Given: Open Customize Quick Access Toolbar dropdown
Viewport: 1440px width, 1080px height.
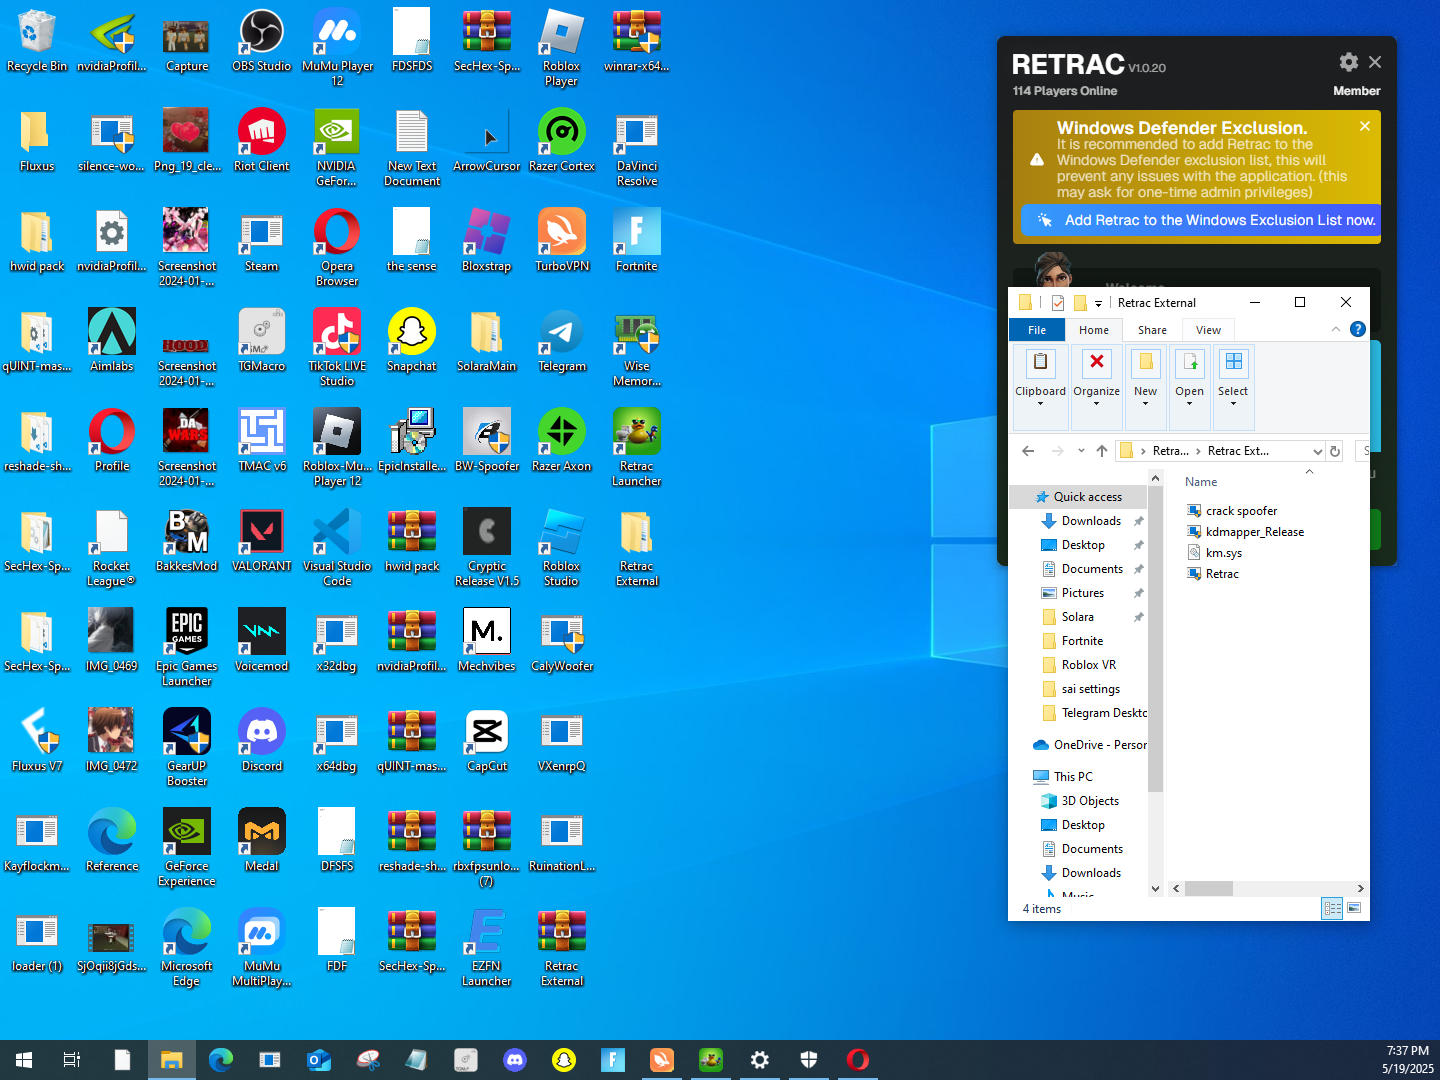Looking at the screenshot, I should click(x=1098, y=303).
